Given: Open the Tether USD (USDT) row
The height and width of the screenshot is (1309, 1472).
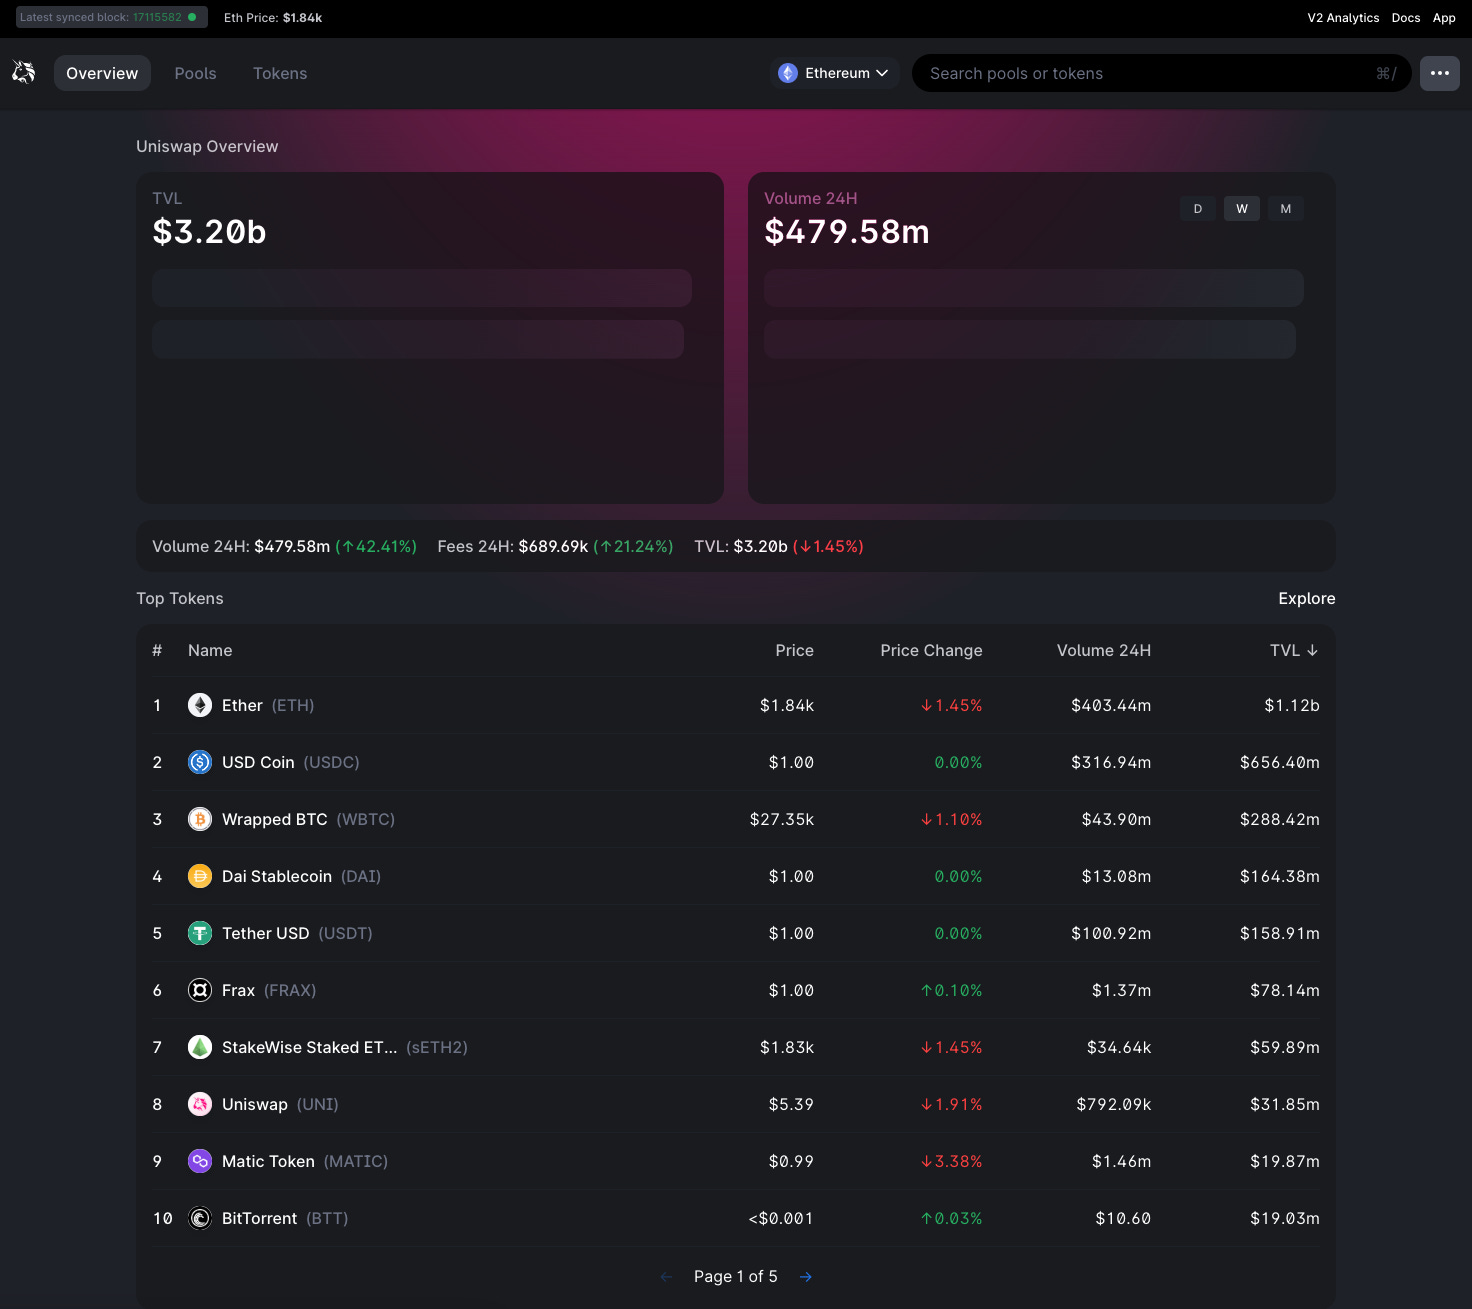Looking at the screenshot, I should [x=736, y=933].
